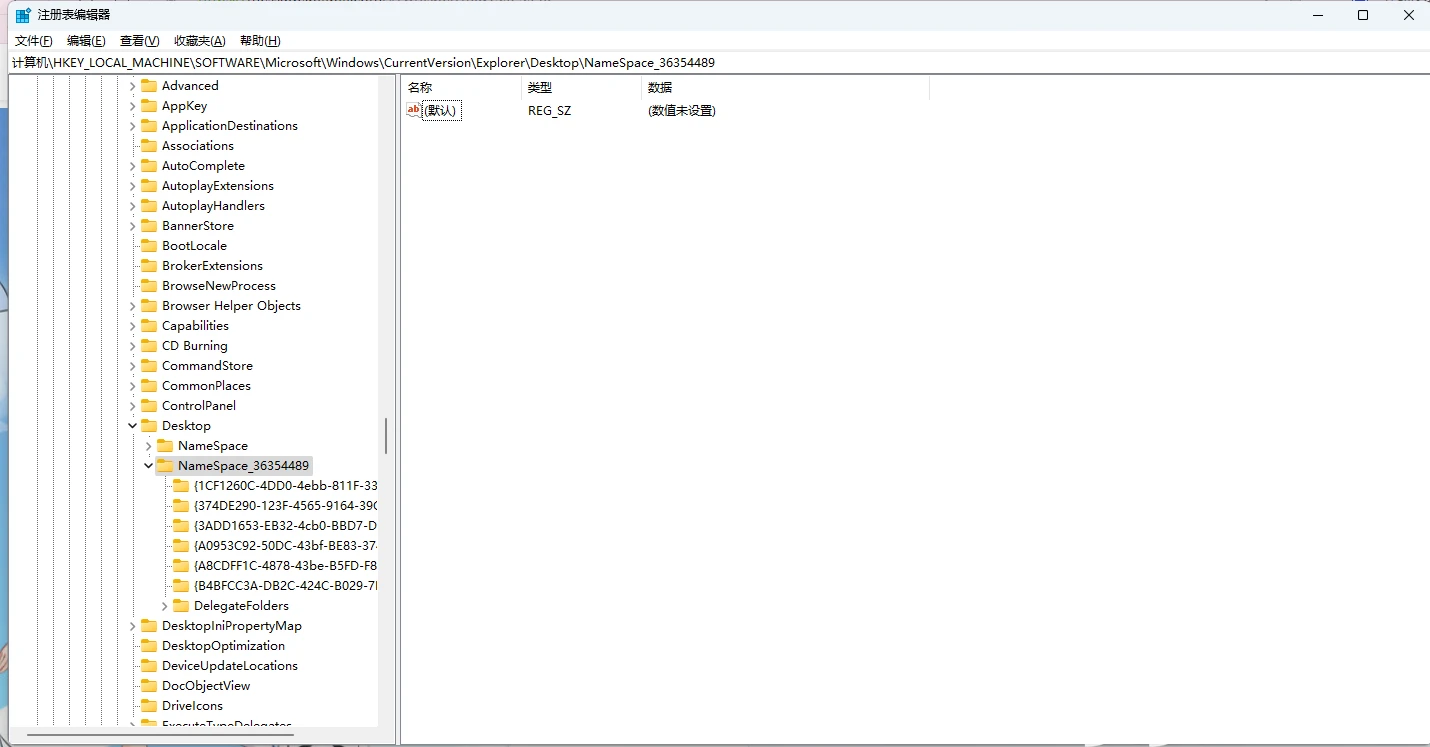Select the CommandStore folder icon
Viewport: 1430px width, 747px height.
(x=149, y=366)
